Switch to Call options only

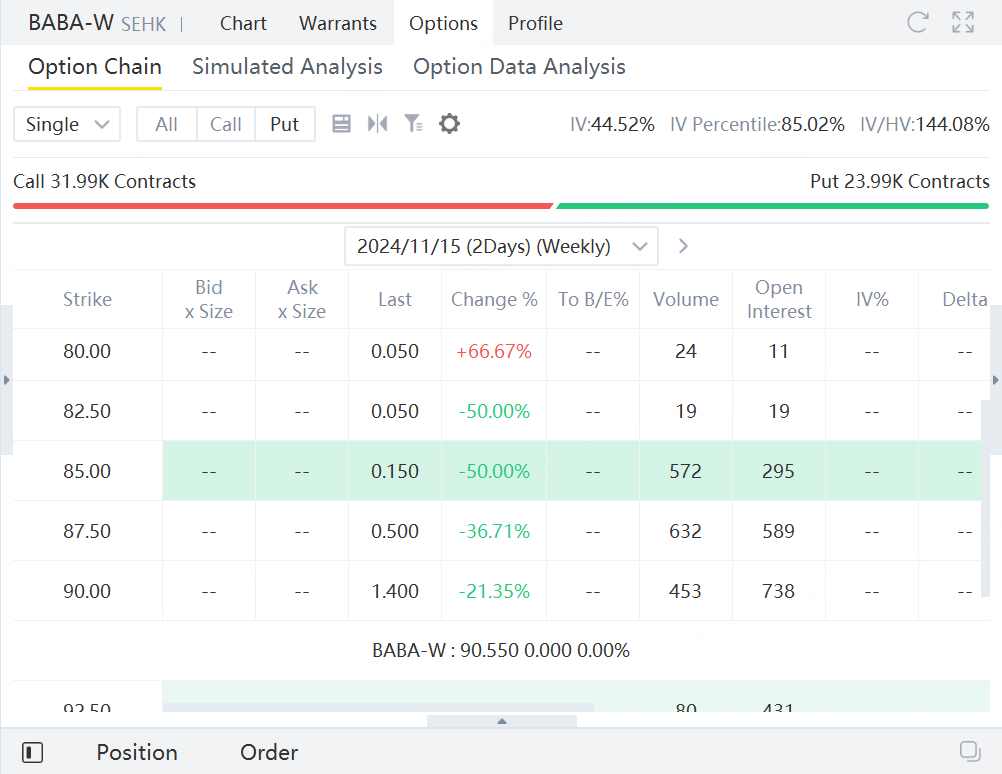coord(226,124)
